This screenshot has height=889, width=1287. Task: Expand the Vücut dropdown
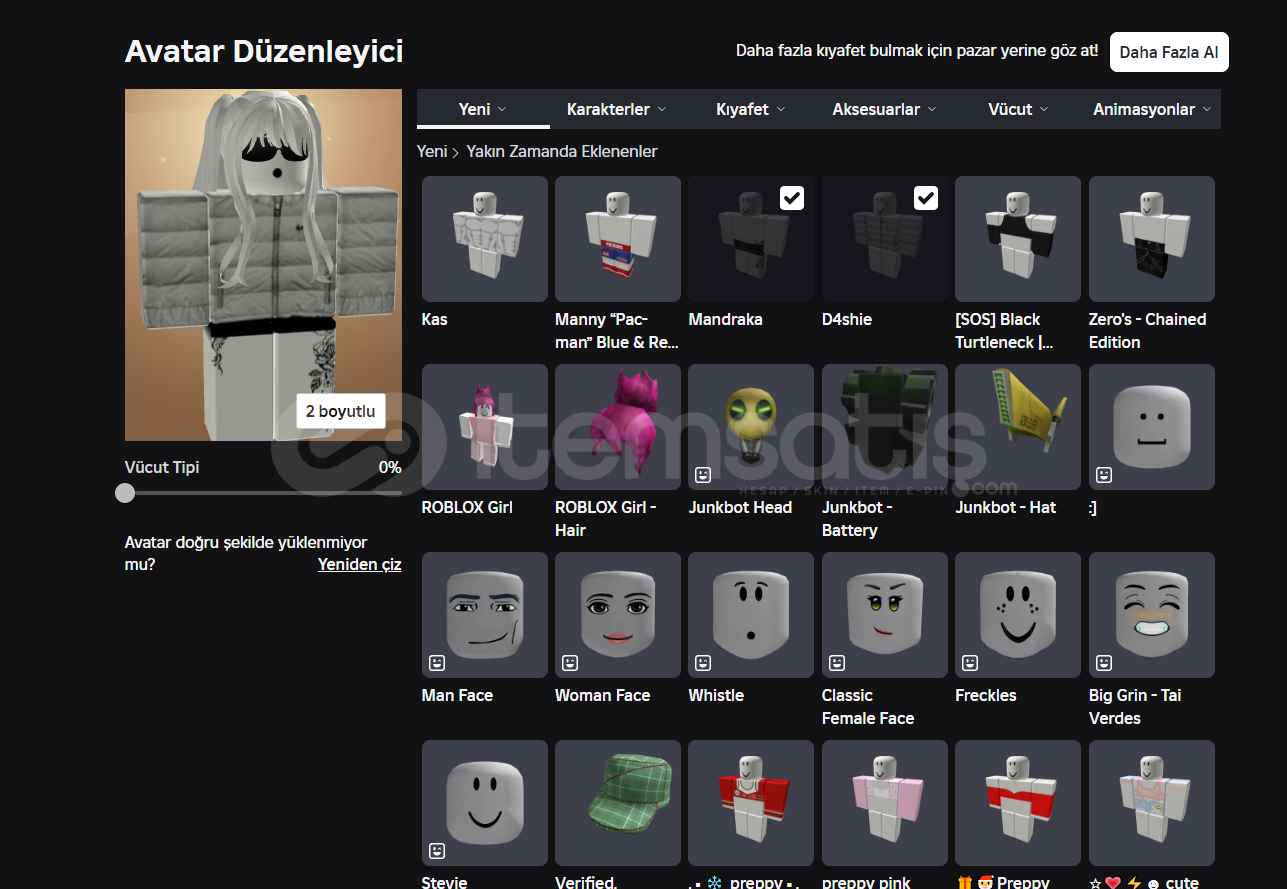pyautogui.click(x=1018, y=109)
